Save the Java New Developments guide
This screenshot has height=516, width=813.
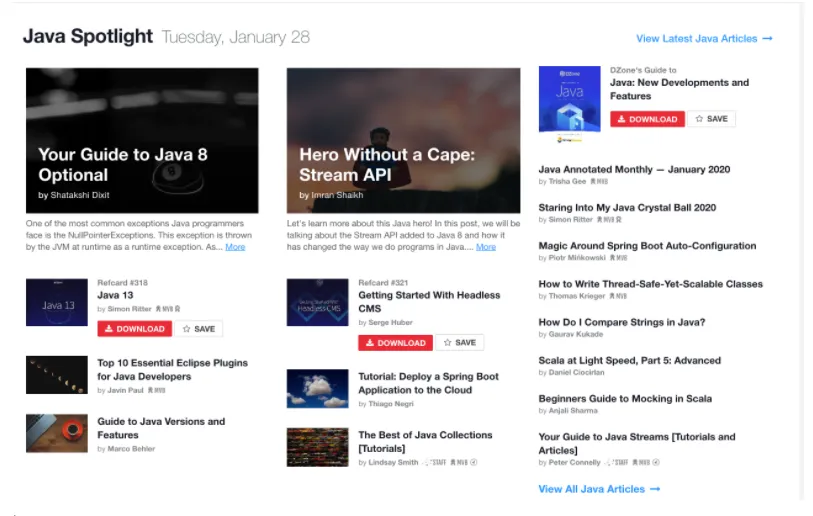coord(712,119)
